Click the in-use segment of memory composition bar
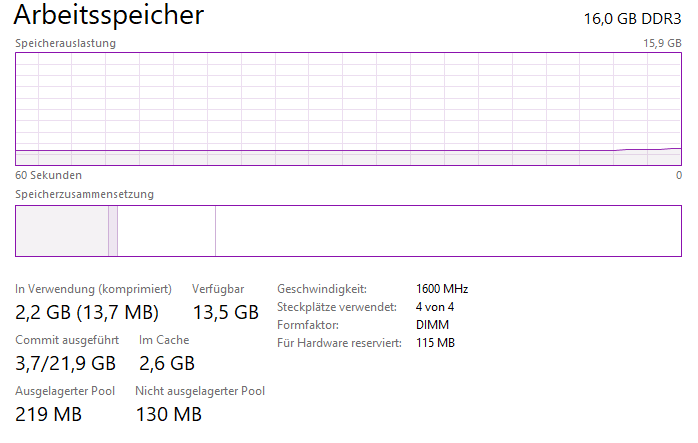 tap(62, 231)
